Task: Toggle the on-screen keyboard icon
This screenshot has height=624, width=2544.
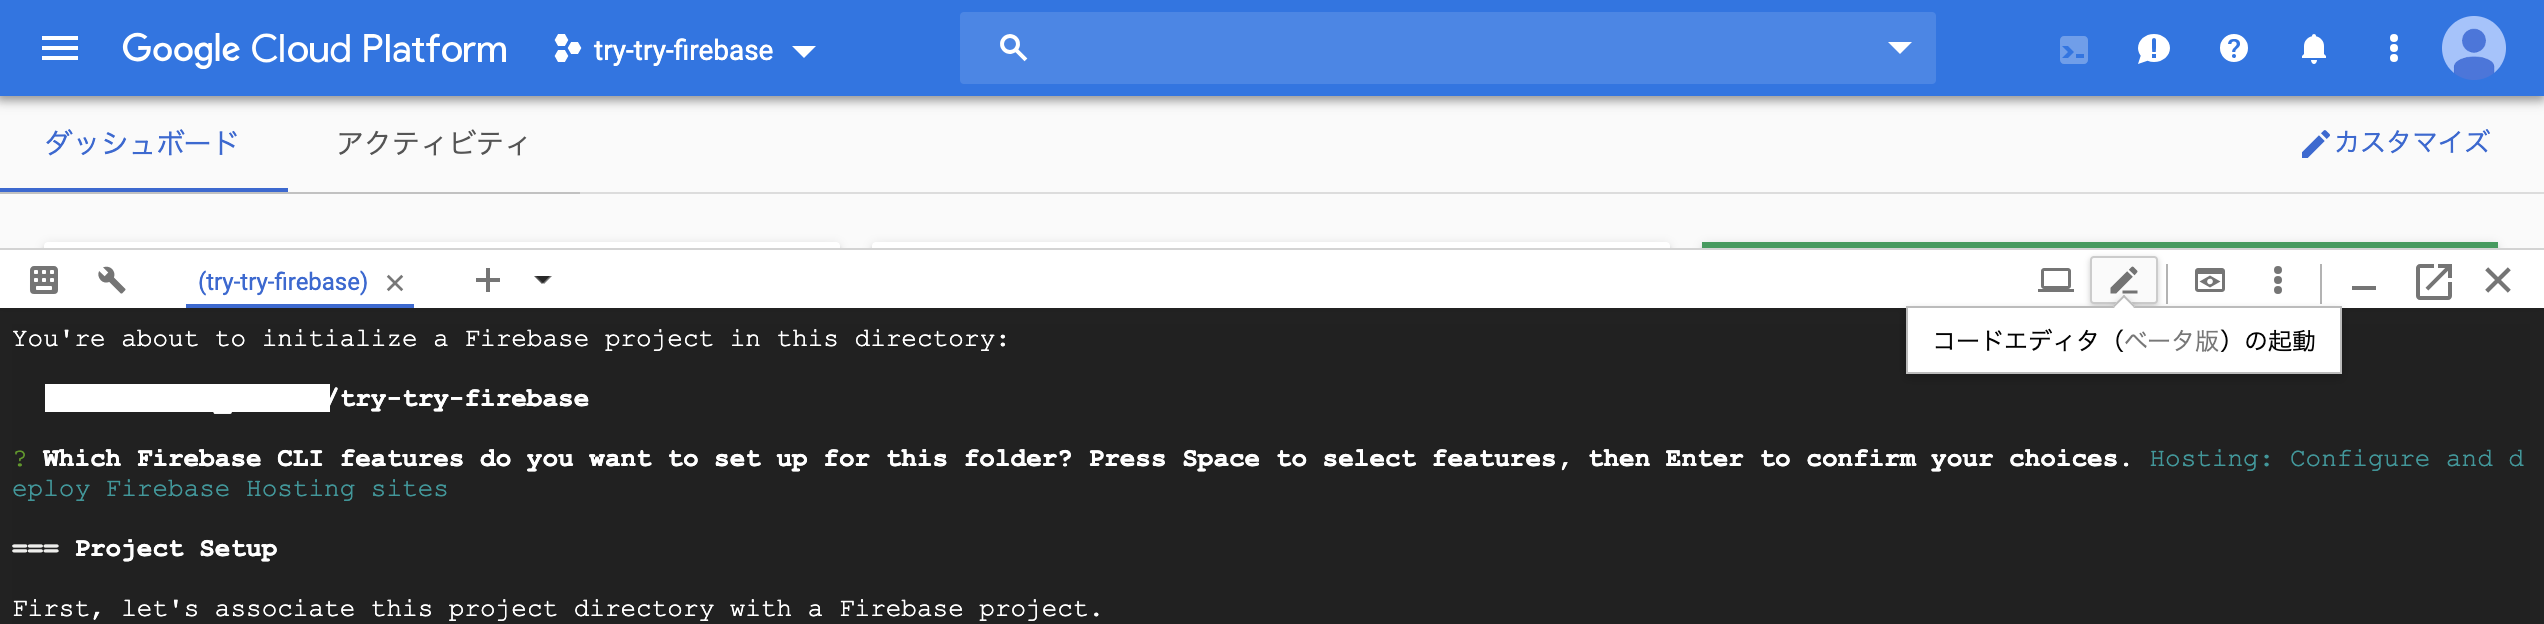Action: click(x=44, y=280)
